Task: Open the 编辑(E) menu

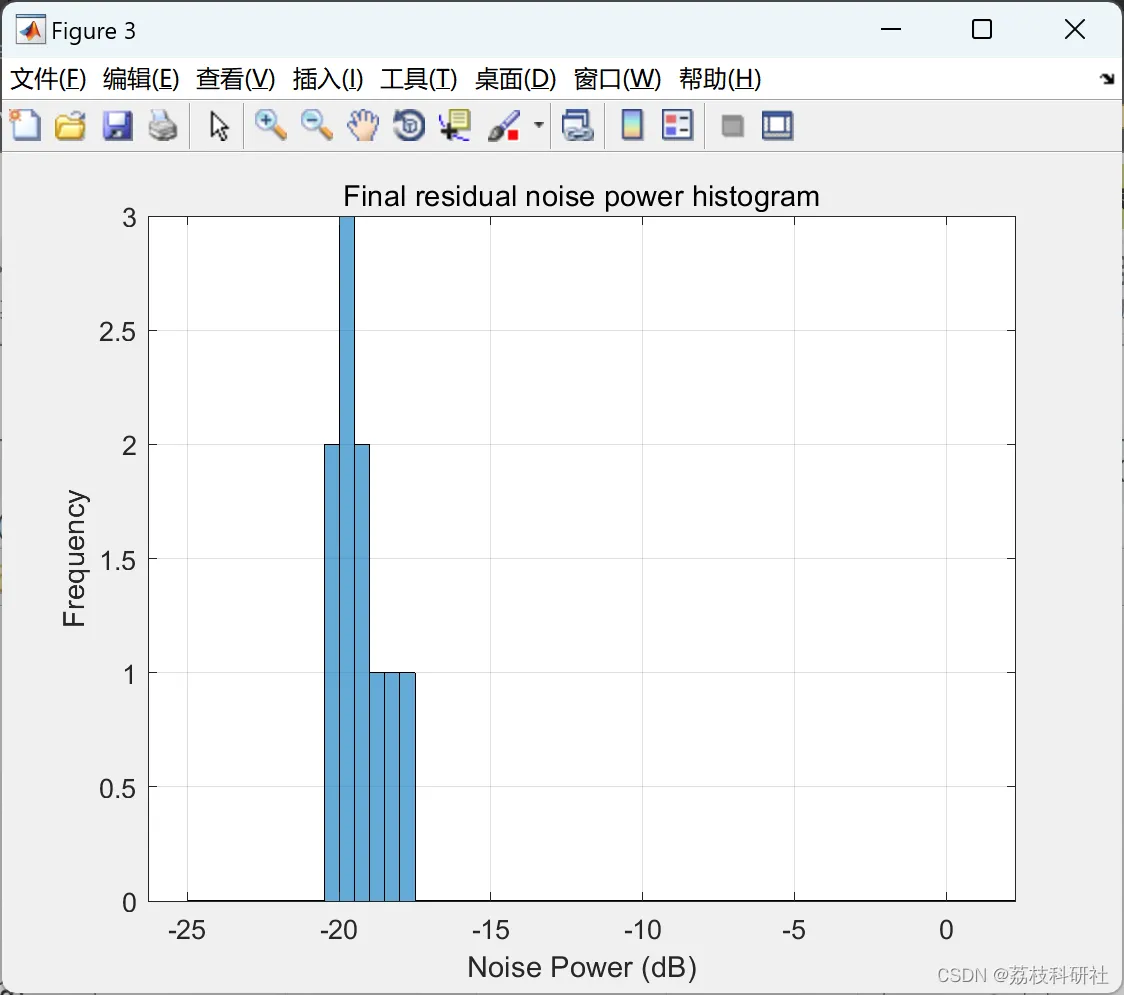Action: click(140, 79)
